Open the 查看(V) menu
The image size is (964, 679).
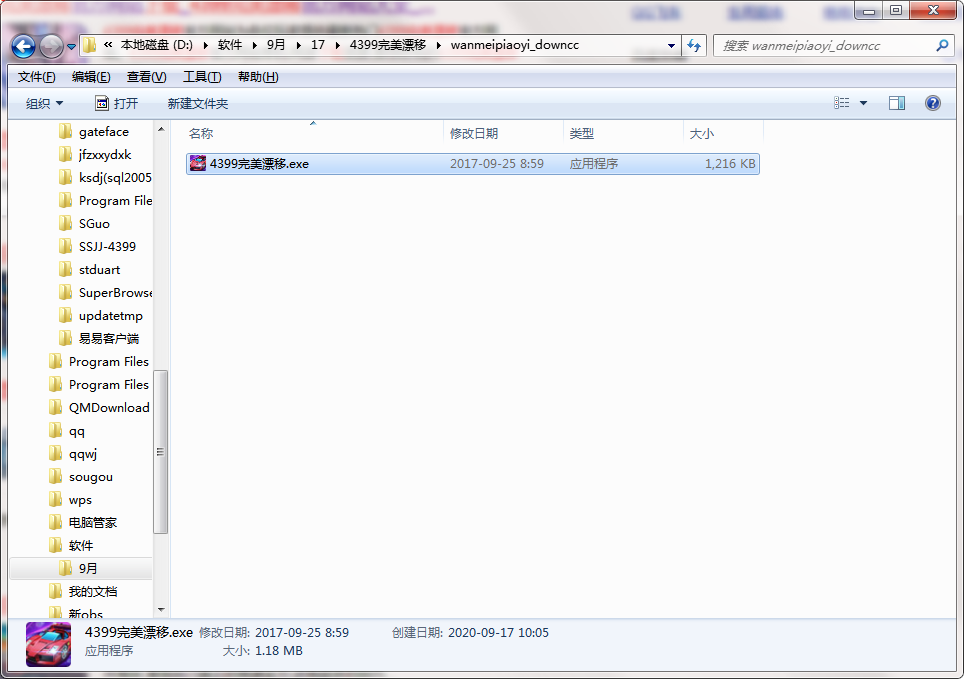pos(146,77)
